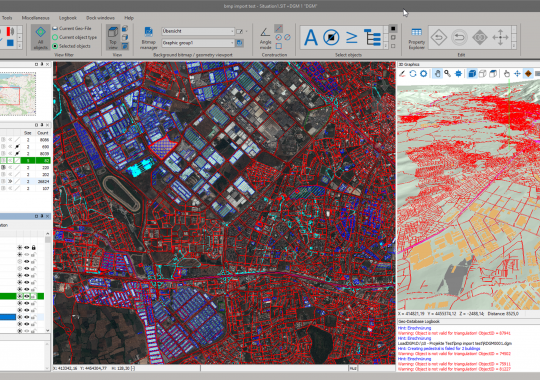Click the Count column header
This screenshot has height=380, width=540.
coord(43,133)
